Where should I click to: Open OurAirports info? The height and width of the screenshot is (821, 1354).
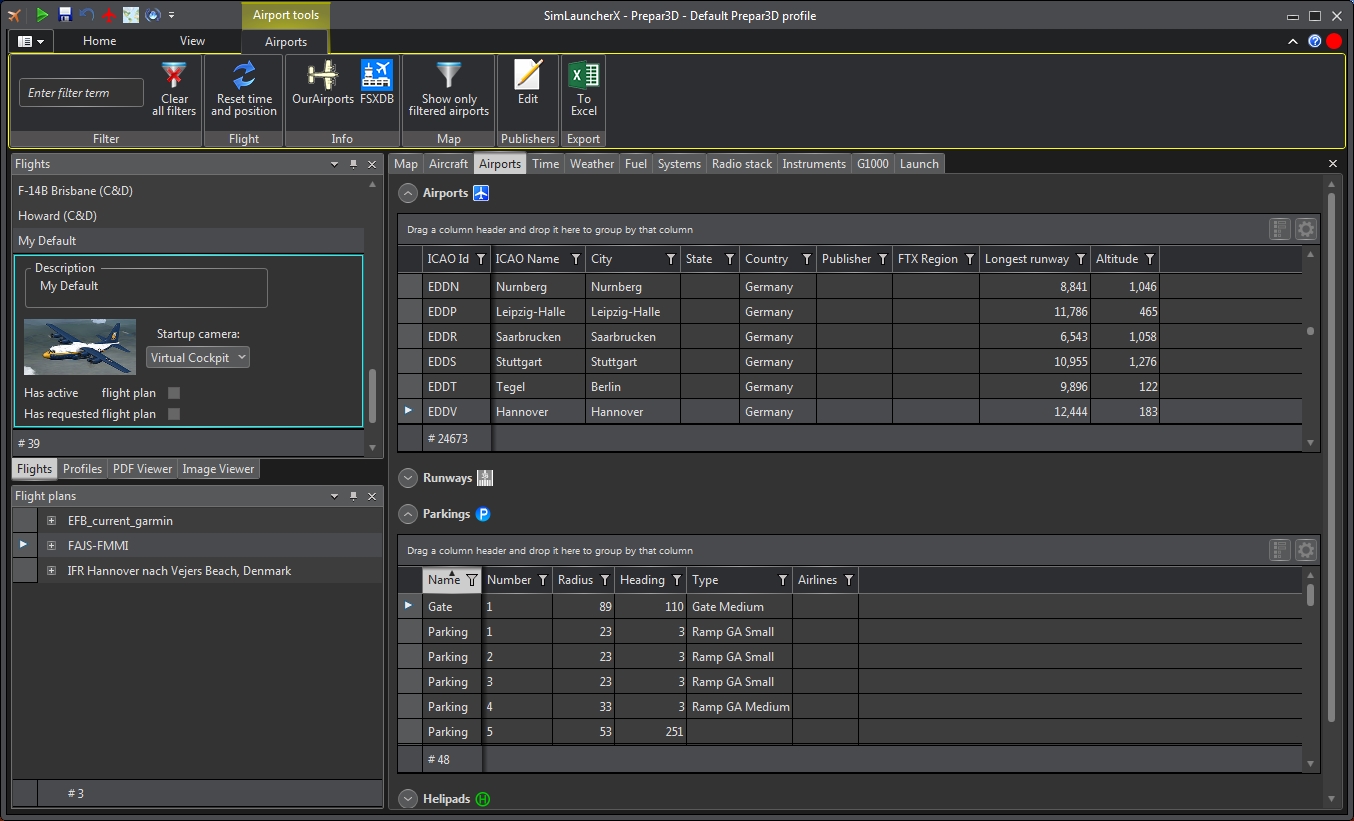click(323, 84)
